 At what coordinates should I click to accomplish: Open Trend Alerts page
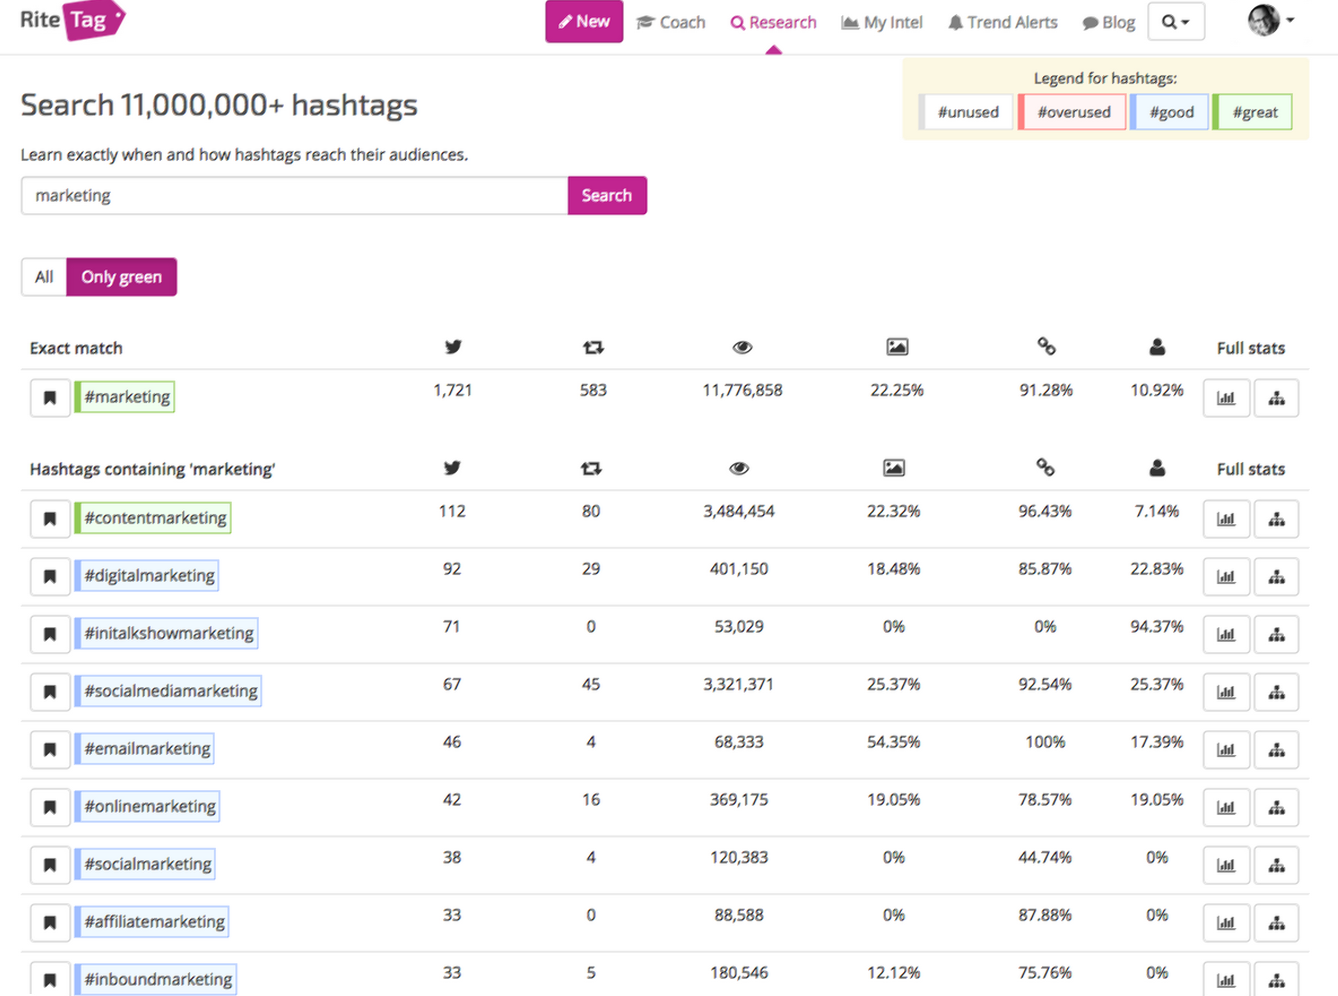click(x=1002, y=22)
